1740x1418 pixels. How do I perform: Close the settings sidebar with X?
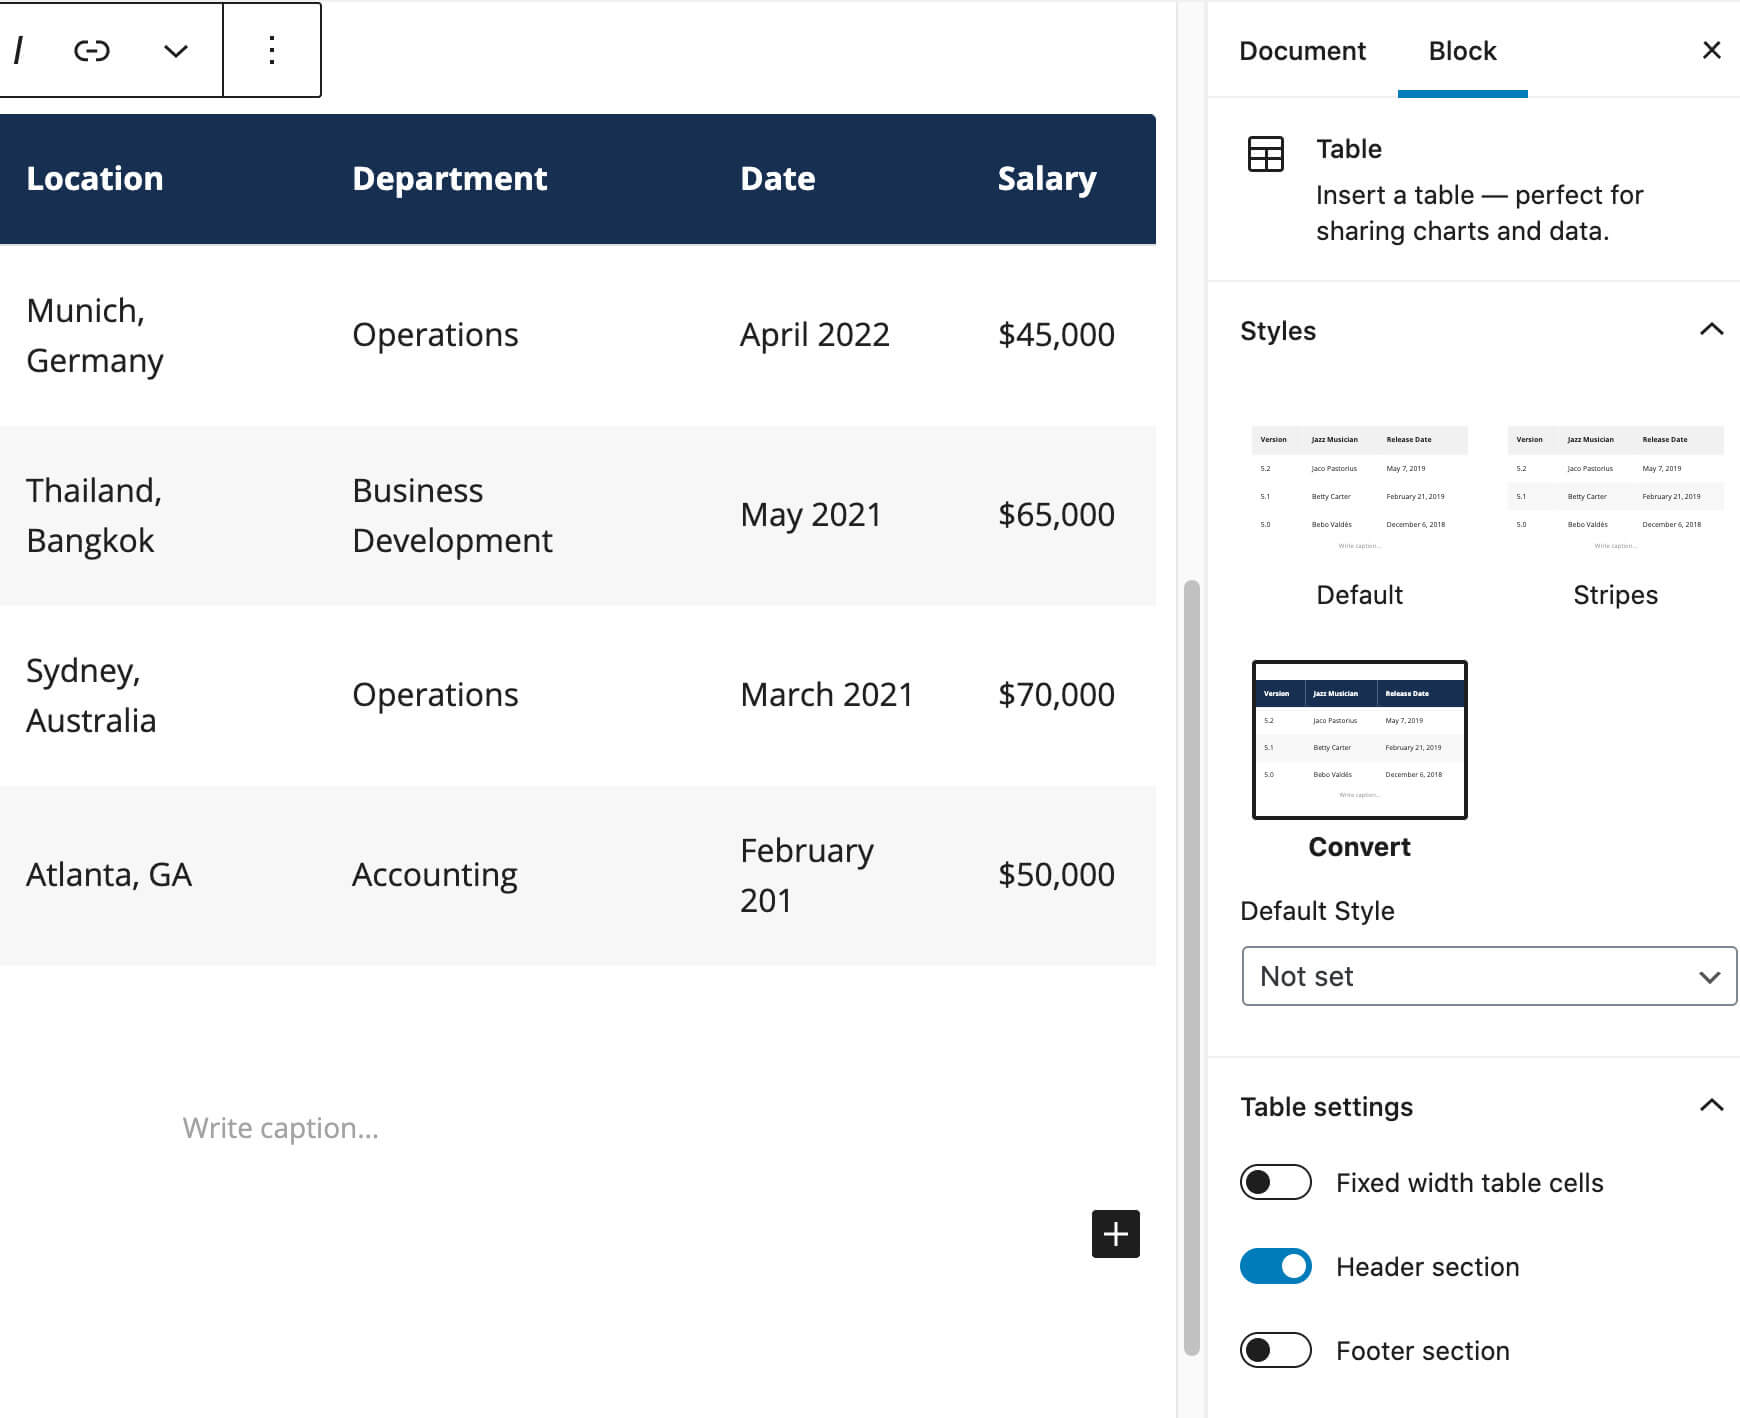click(1711, 50)
